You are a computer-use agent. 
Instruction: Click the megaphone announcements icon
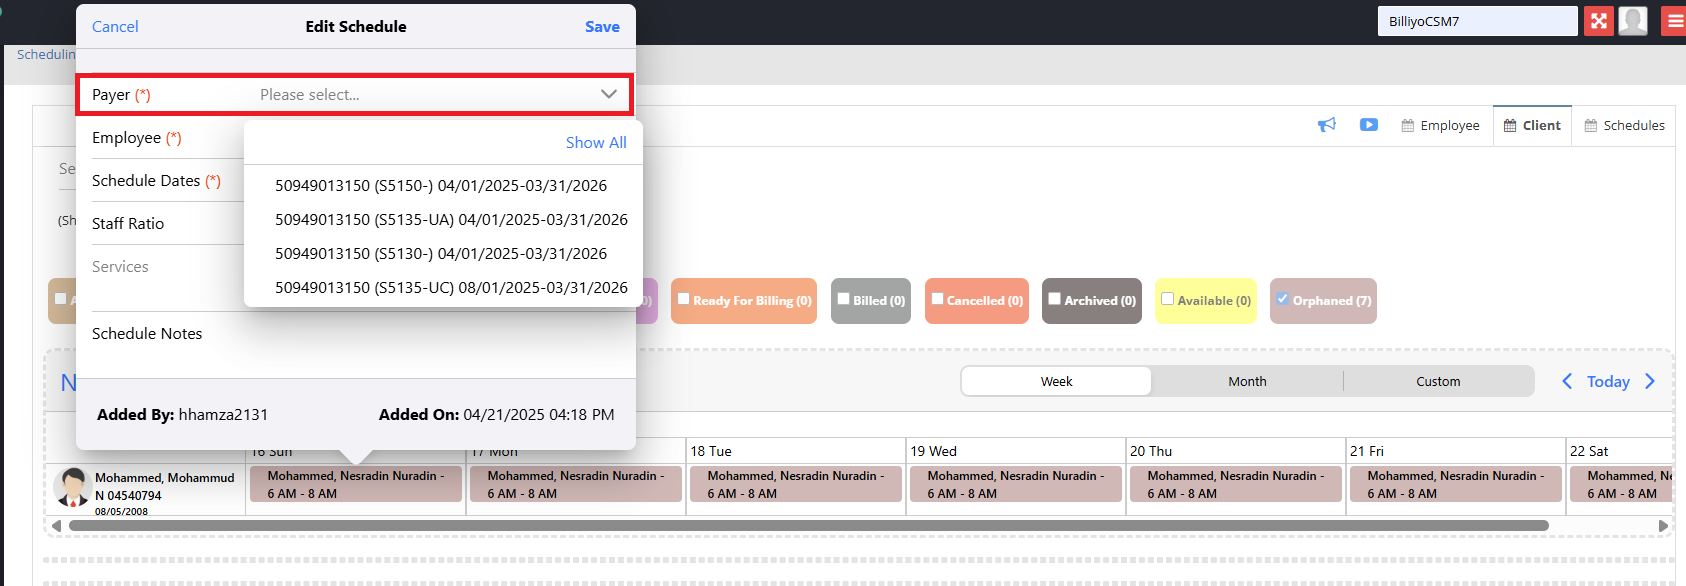tap(1327, 125)
